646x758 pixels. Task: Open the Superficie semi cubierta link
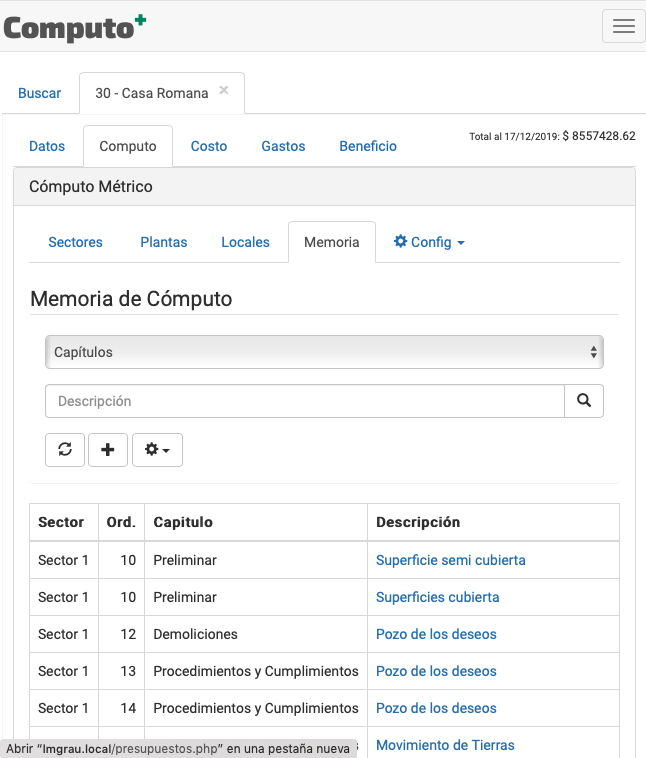tap(450, 560)
